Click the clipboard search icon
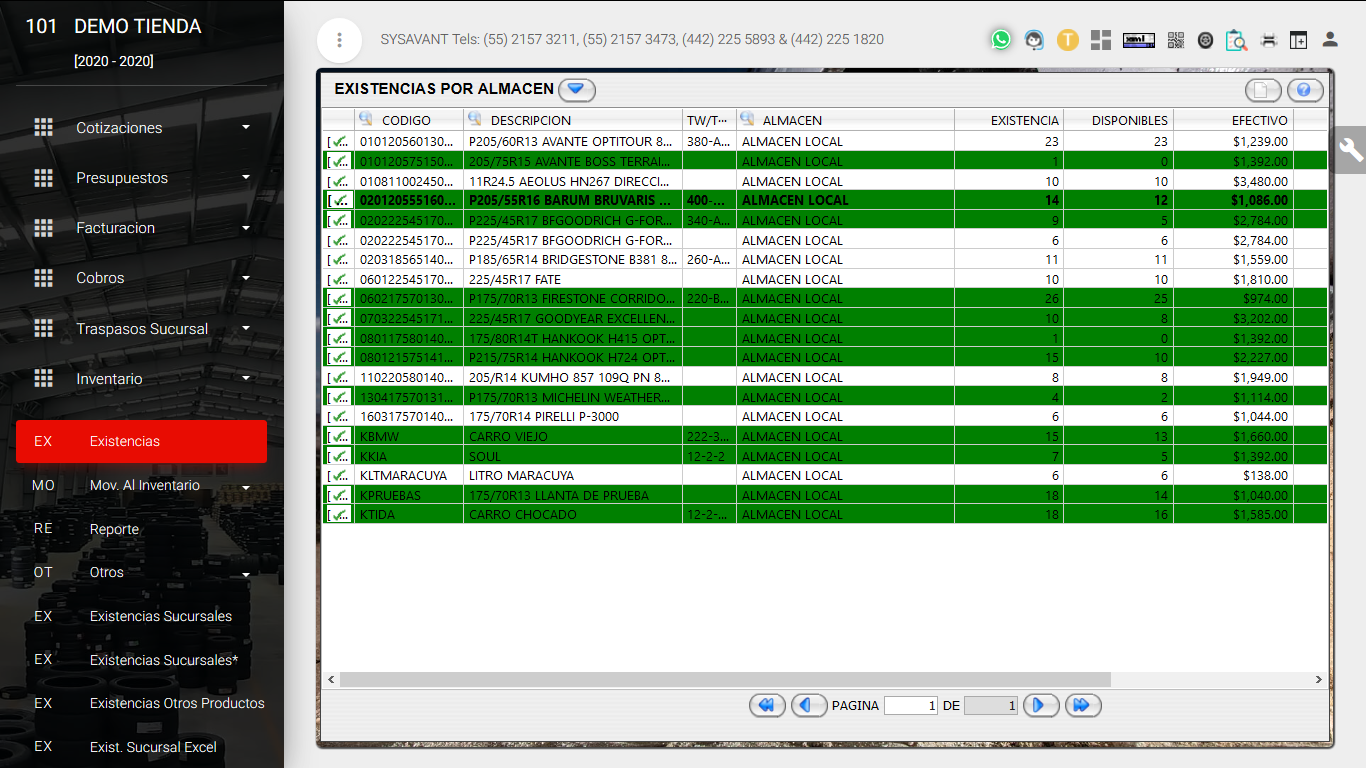The width and height of the screenshot is (1366, 768). [1236, 40]
